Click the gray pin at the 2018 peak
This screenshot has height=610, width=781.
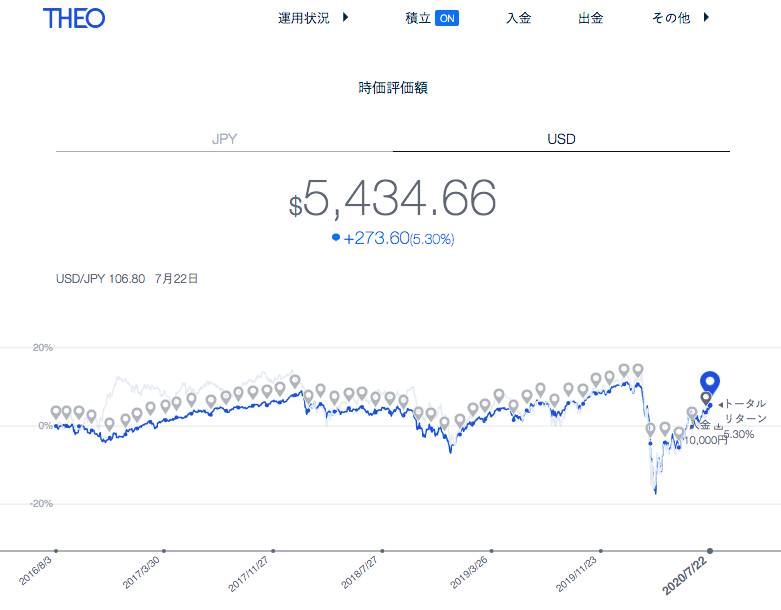click(x=295, y=382)
